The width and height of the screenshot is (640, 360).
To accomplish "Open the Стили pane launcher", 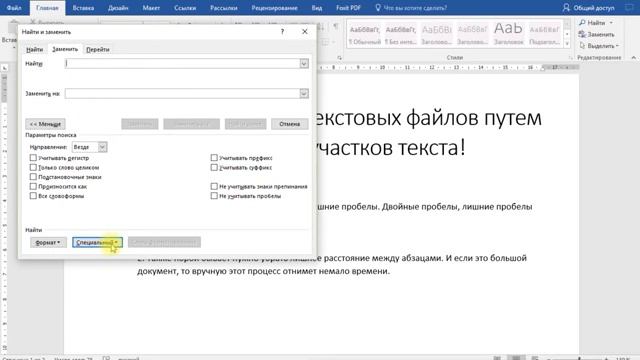I will 571,58.
